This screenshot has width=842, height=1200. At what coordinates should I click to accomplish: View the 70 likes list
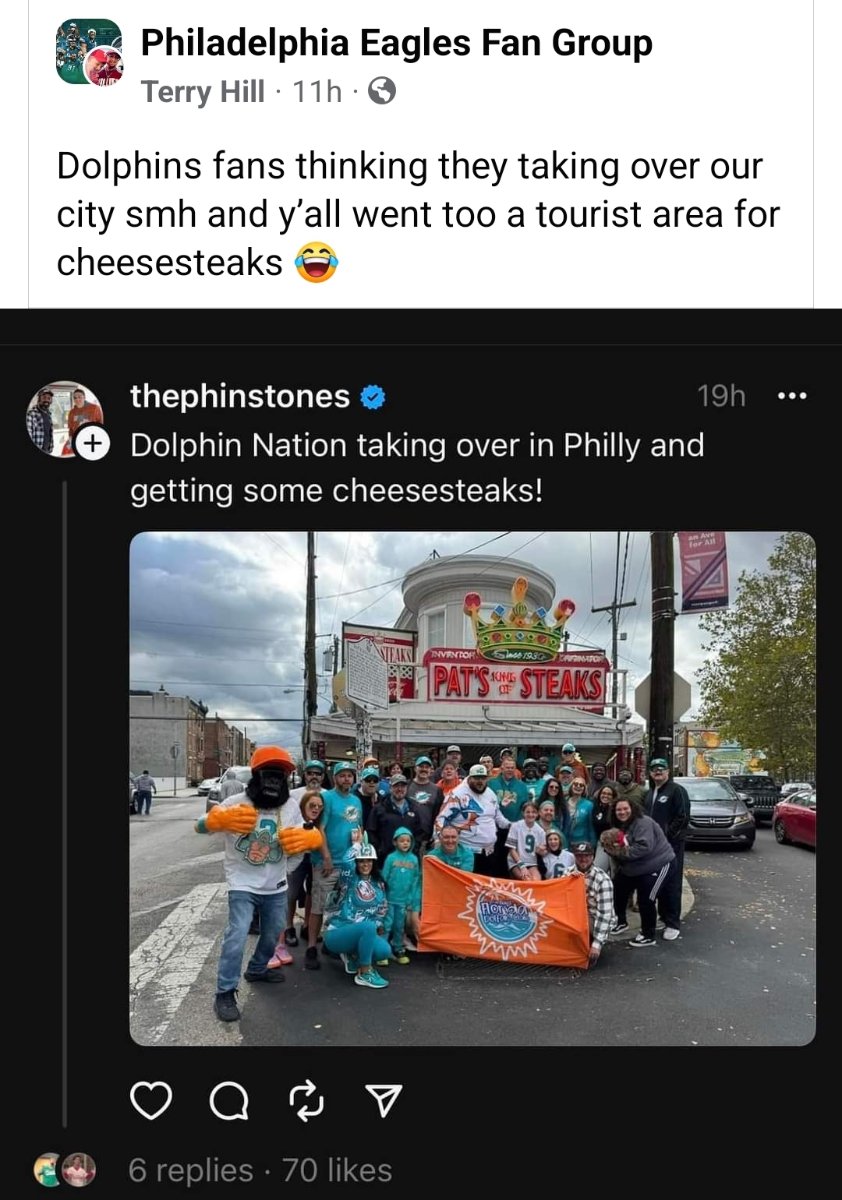pos(337,1169)
